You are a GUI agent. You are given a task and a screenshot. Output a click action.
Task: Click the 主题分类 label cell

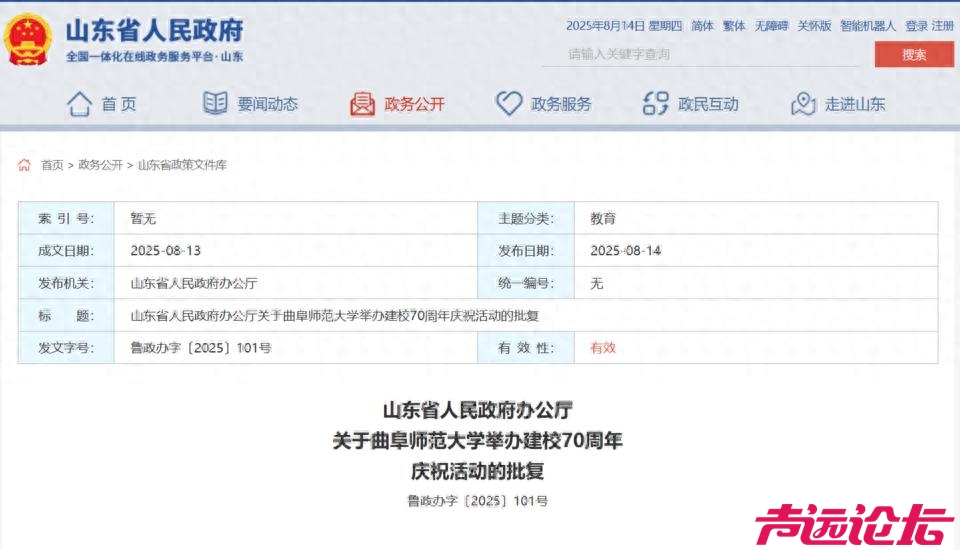click(x=526, y=218)
